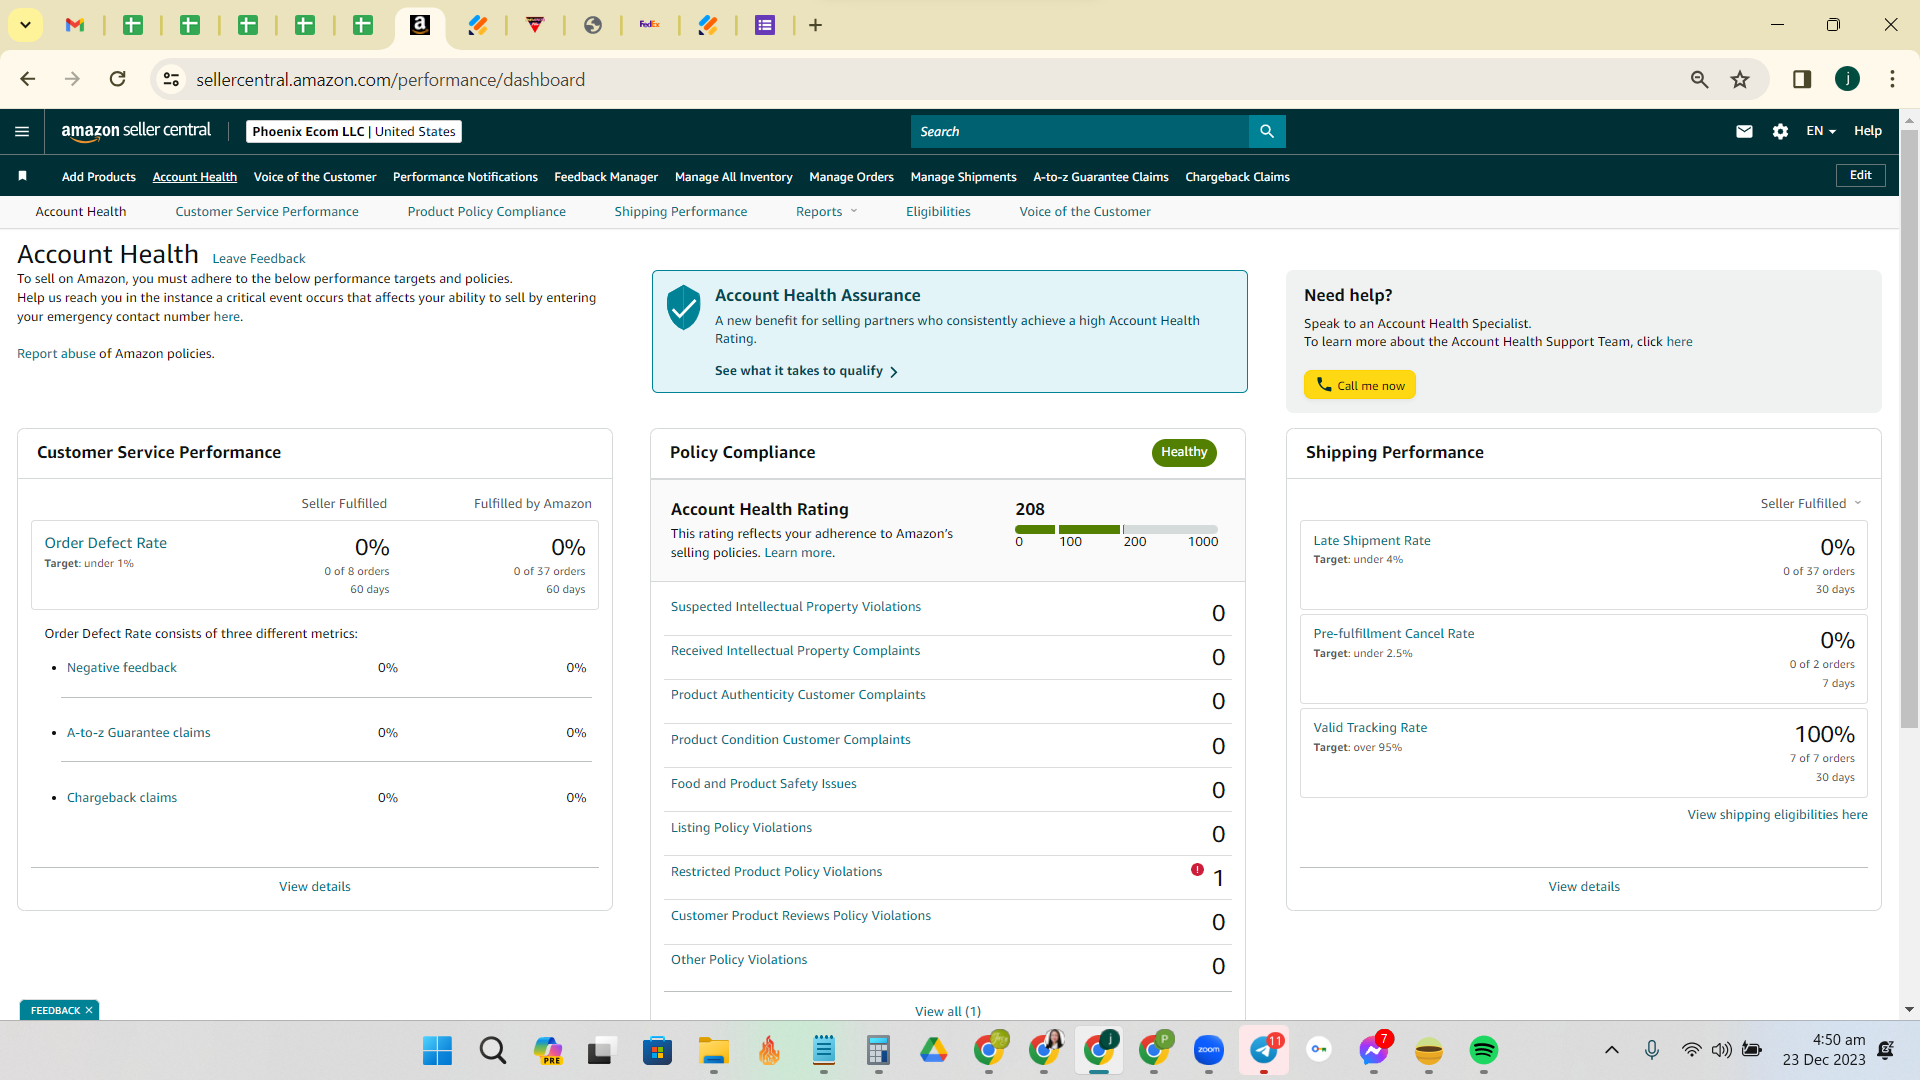
Task: Open the Chrome three-dot menu
Action: point(1892,79)
